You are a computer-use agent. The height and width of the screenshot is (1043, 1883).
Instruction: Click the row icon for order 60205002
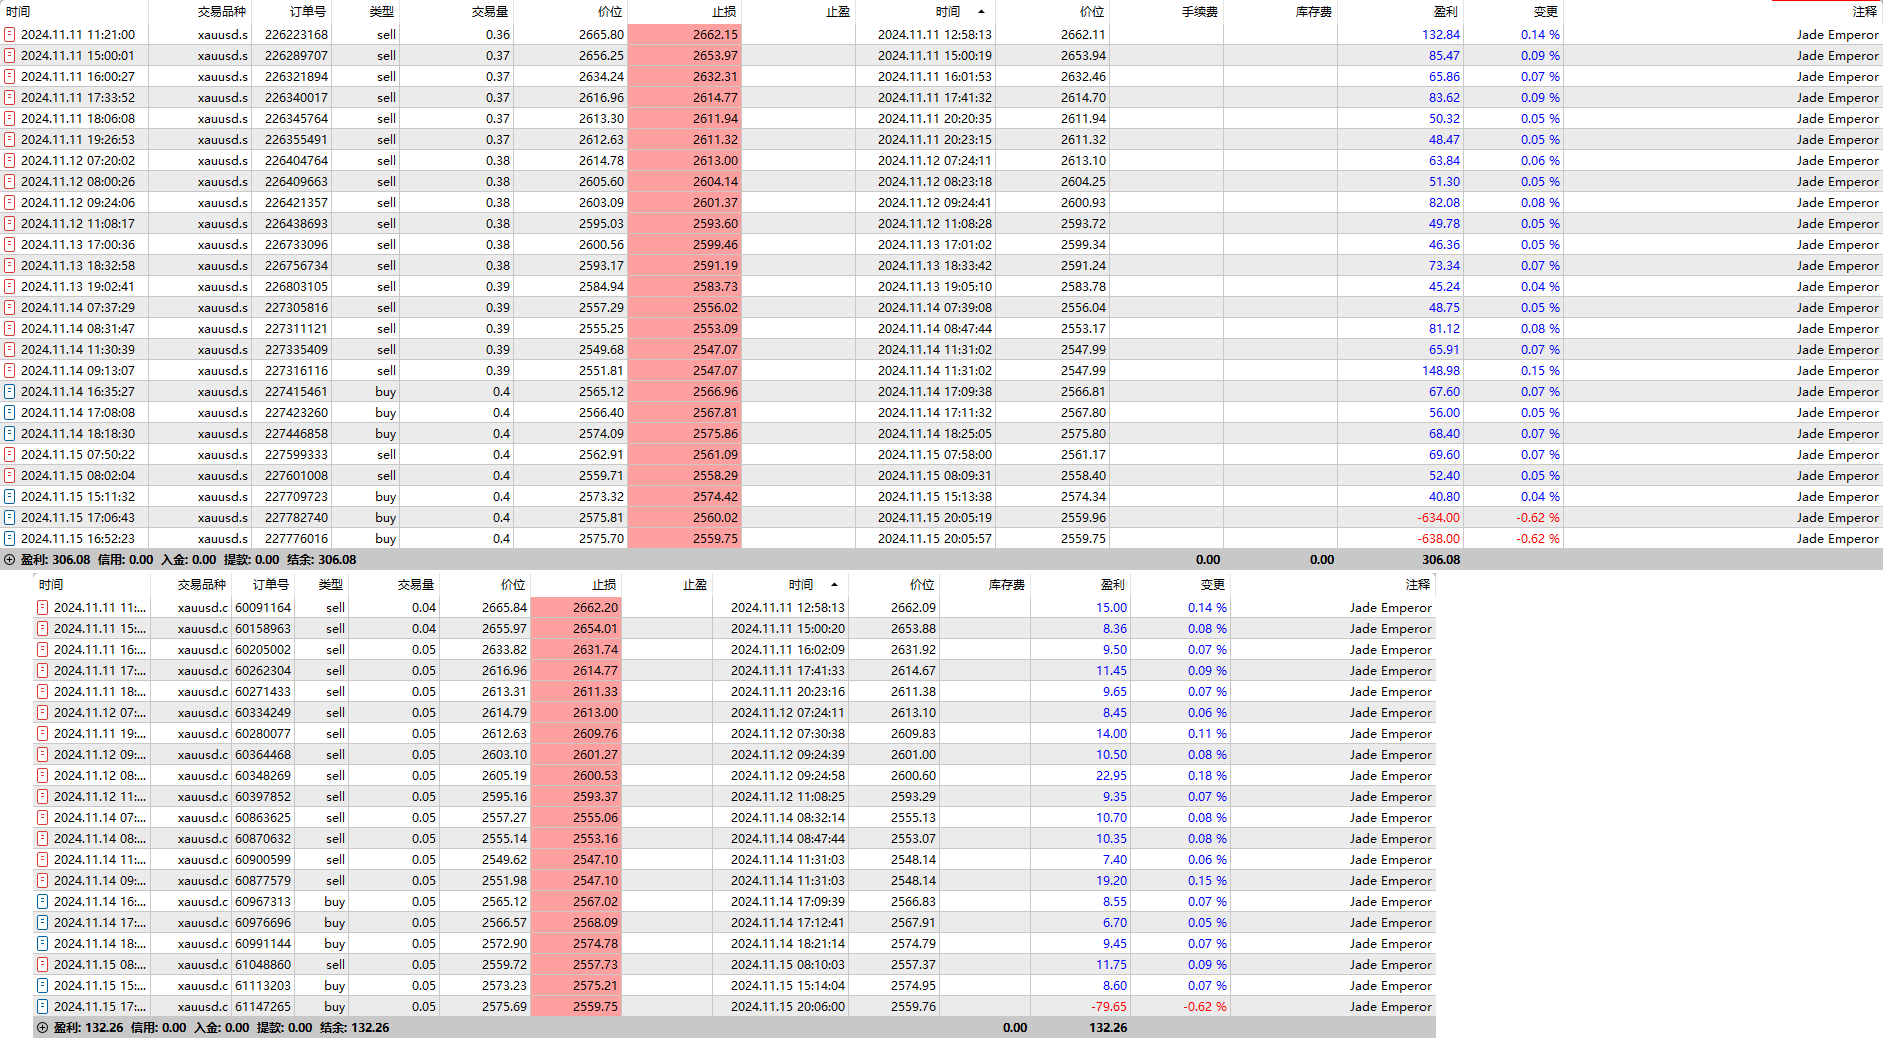click(x=43, y=649)
